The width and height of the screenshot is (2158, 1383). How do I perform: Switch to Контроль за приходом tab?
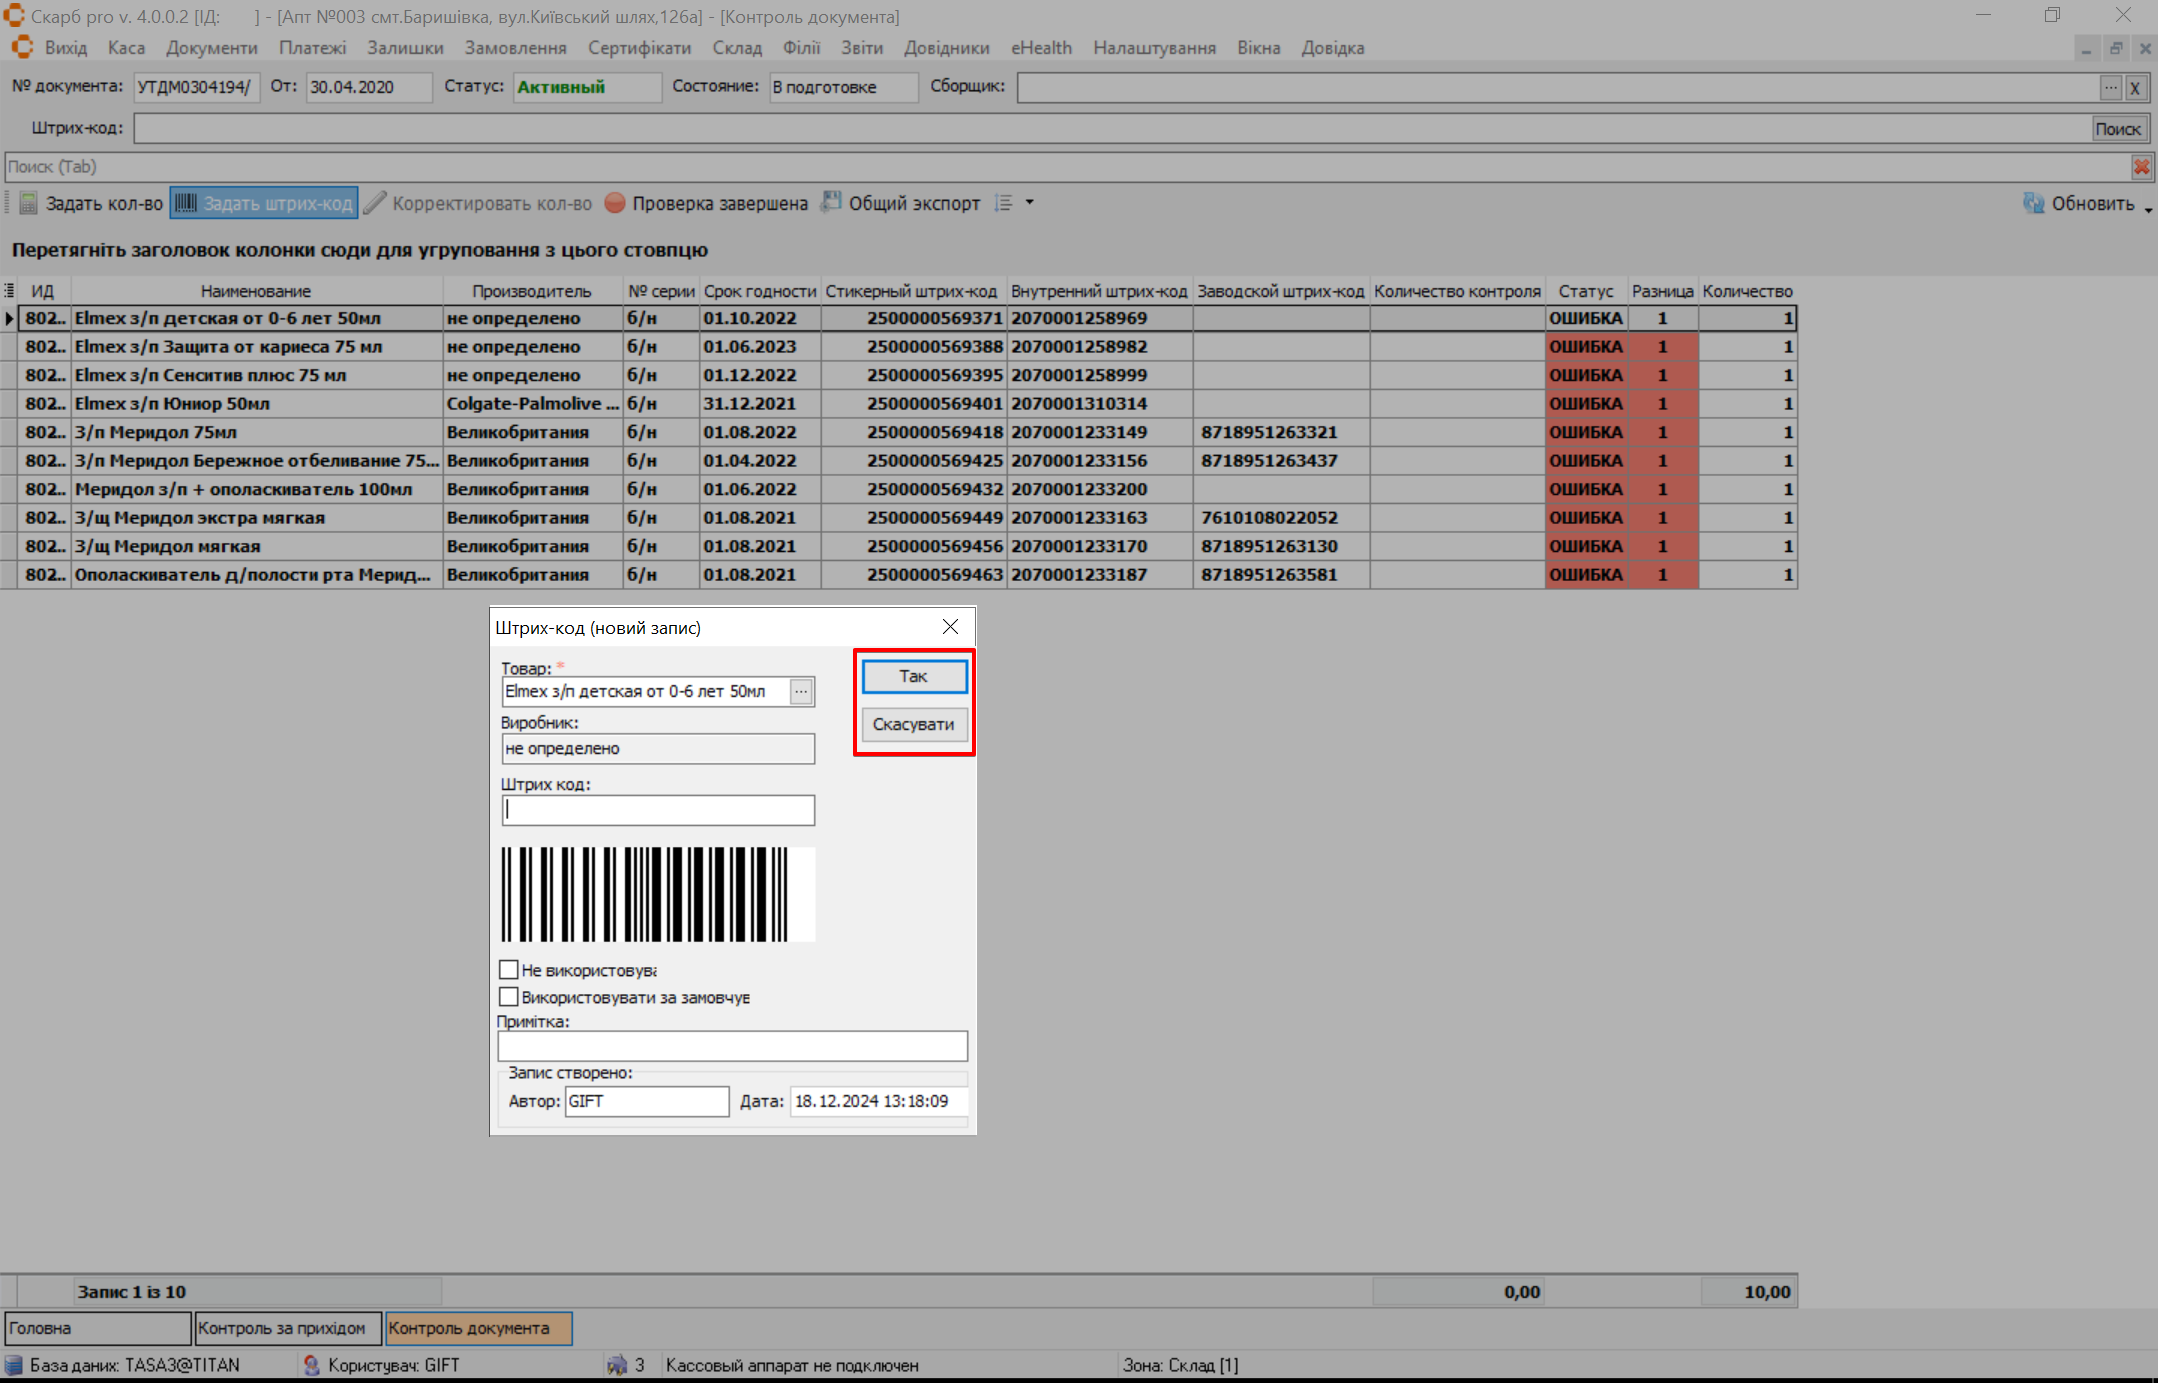(287, 1328)
